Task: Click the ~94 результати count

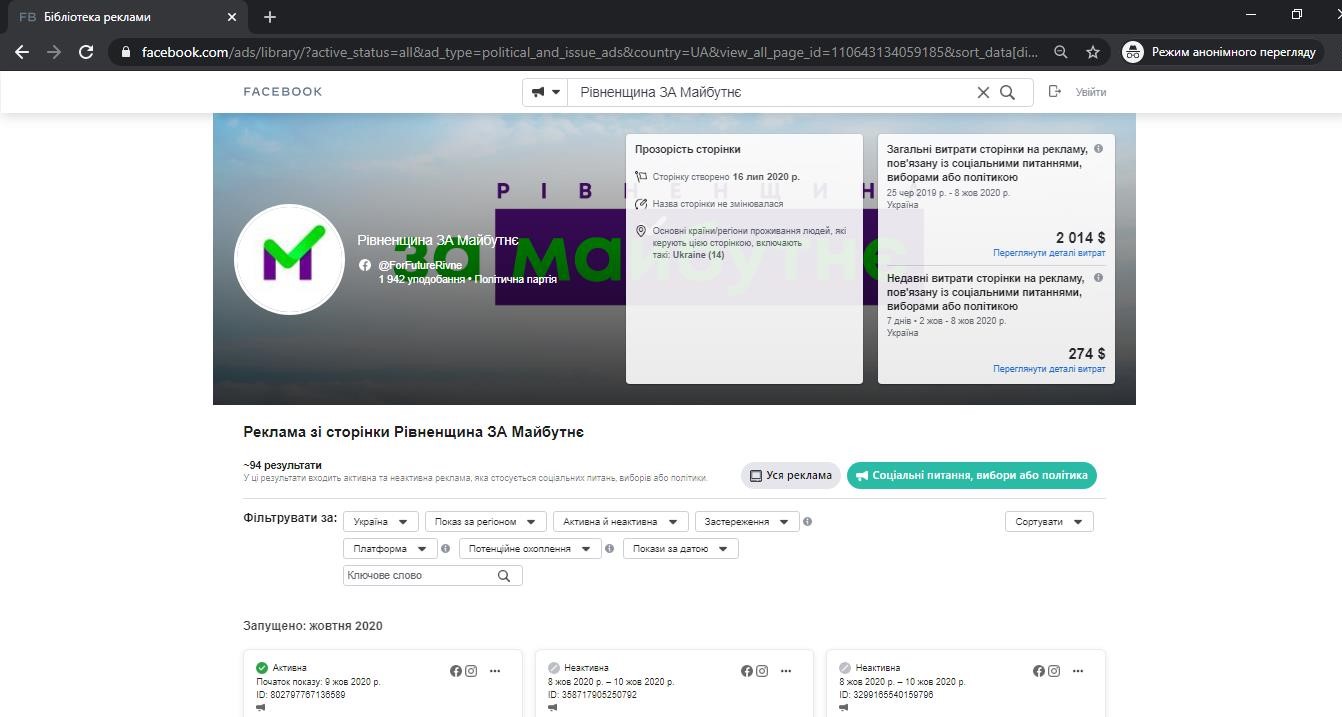Action: point(283,466)
